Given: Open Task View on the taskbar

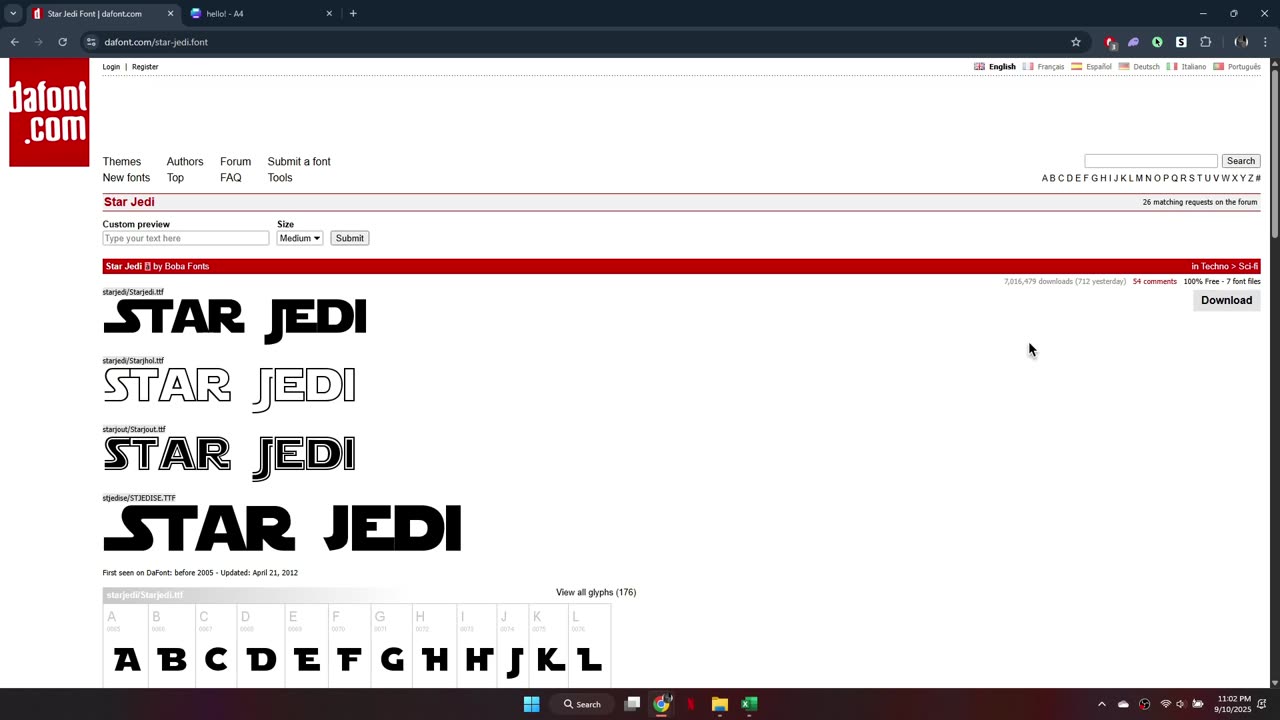Looking at the screenshot, I should (x=632, y=704).
